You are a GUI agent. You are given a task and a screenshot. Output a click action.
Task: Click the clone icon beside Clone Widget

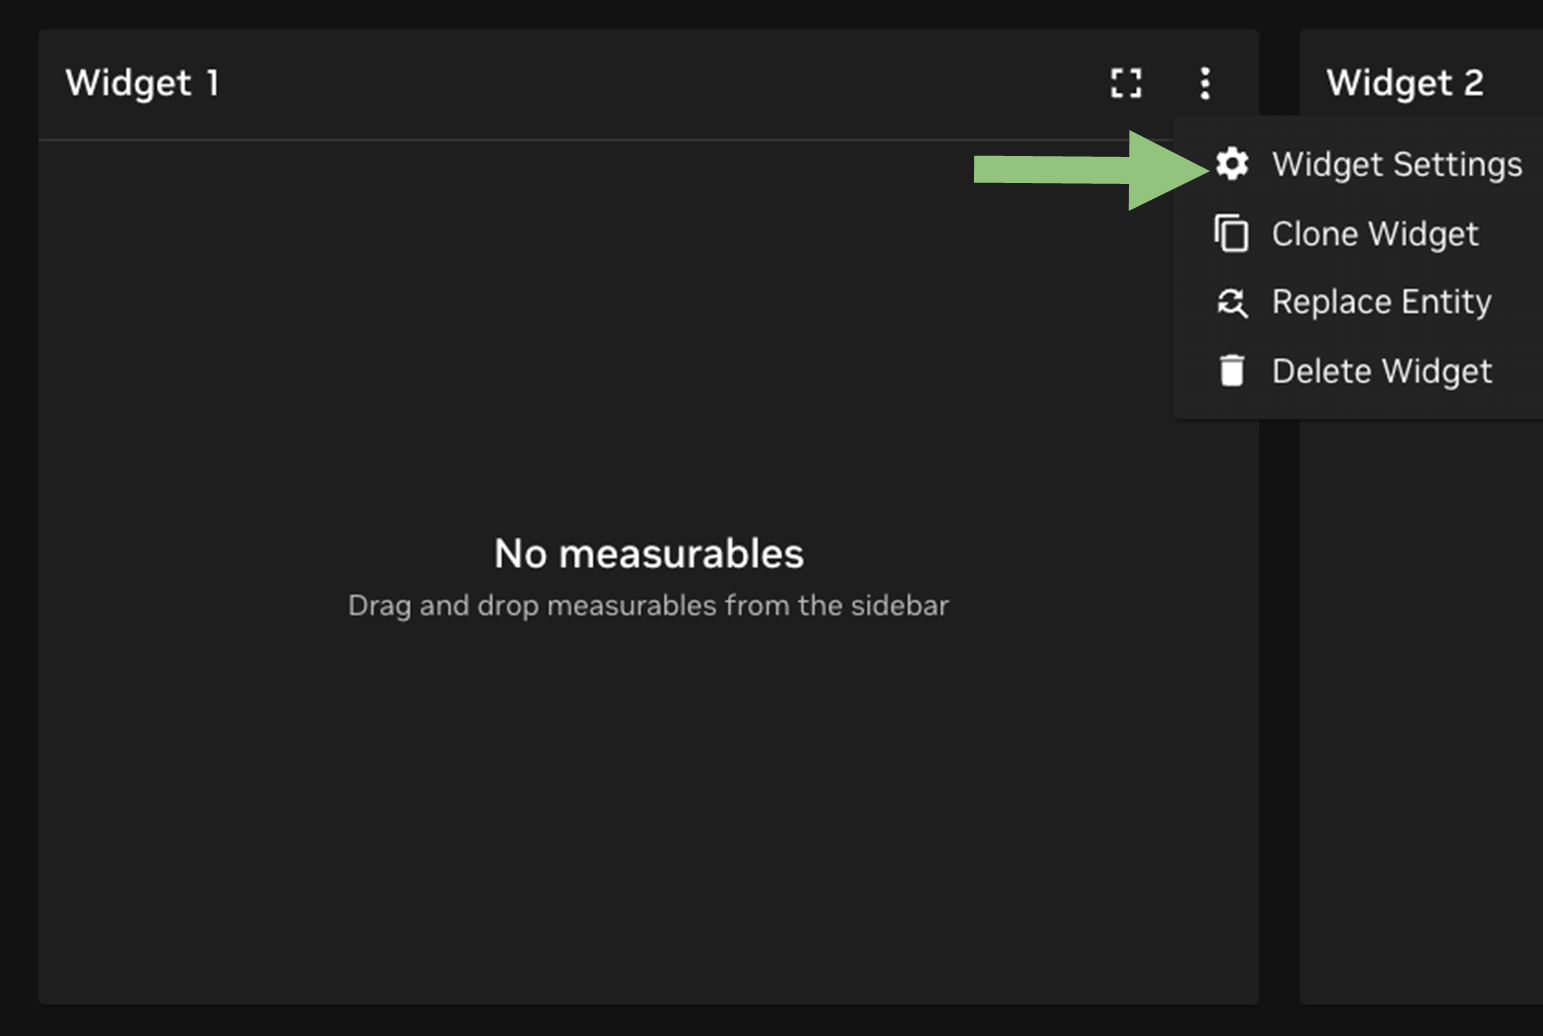[x=1232, y=234]
